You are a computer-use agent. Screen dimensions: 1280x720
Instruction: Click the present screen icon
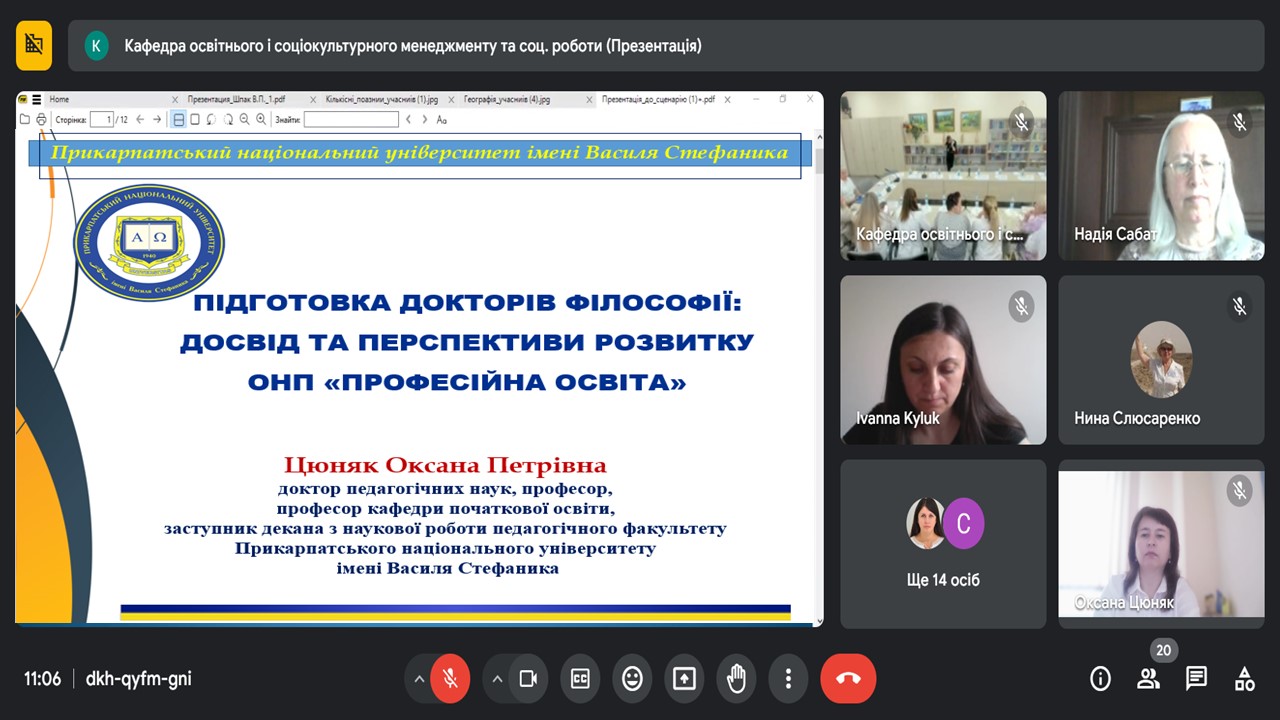(x=684, y=679)
